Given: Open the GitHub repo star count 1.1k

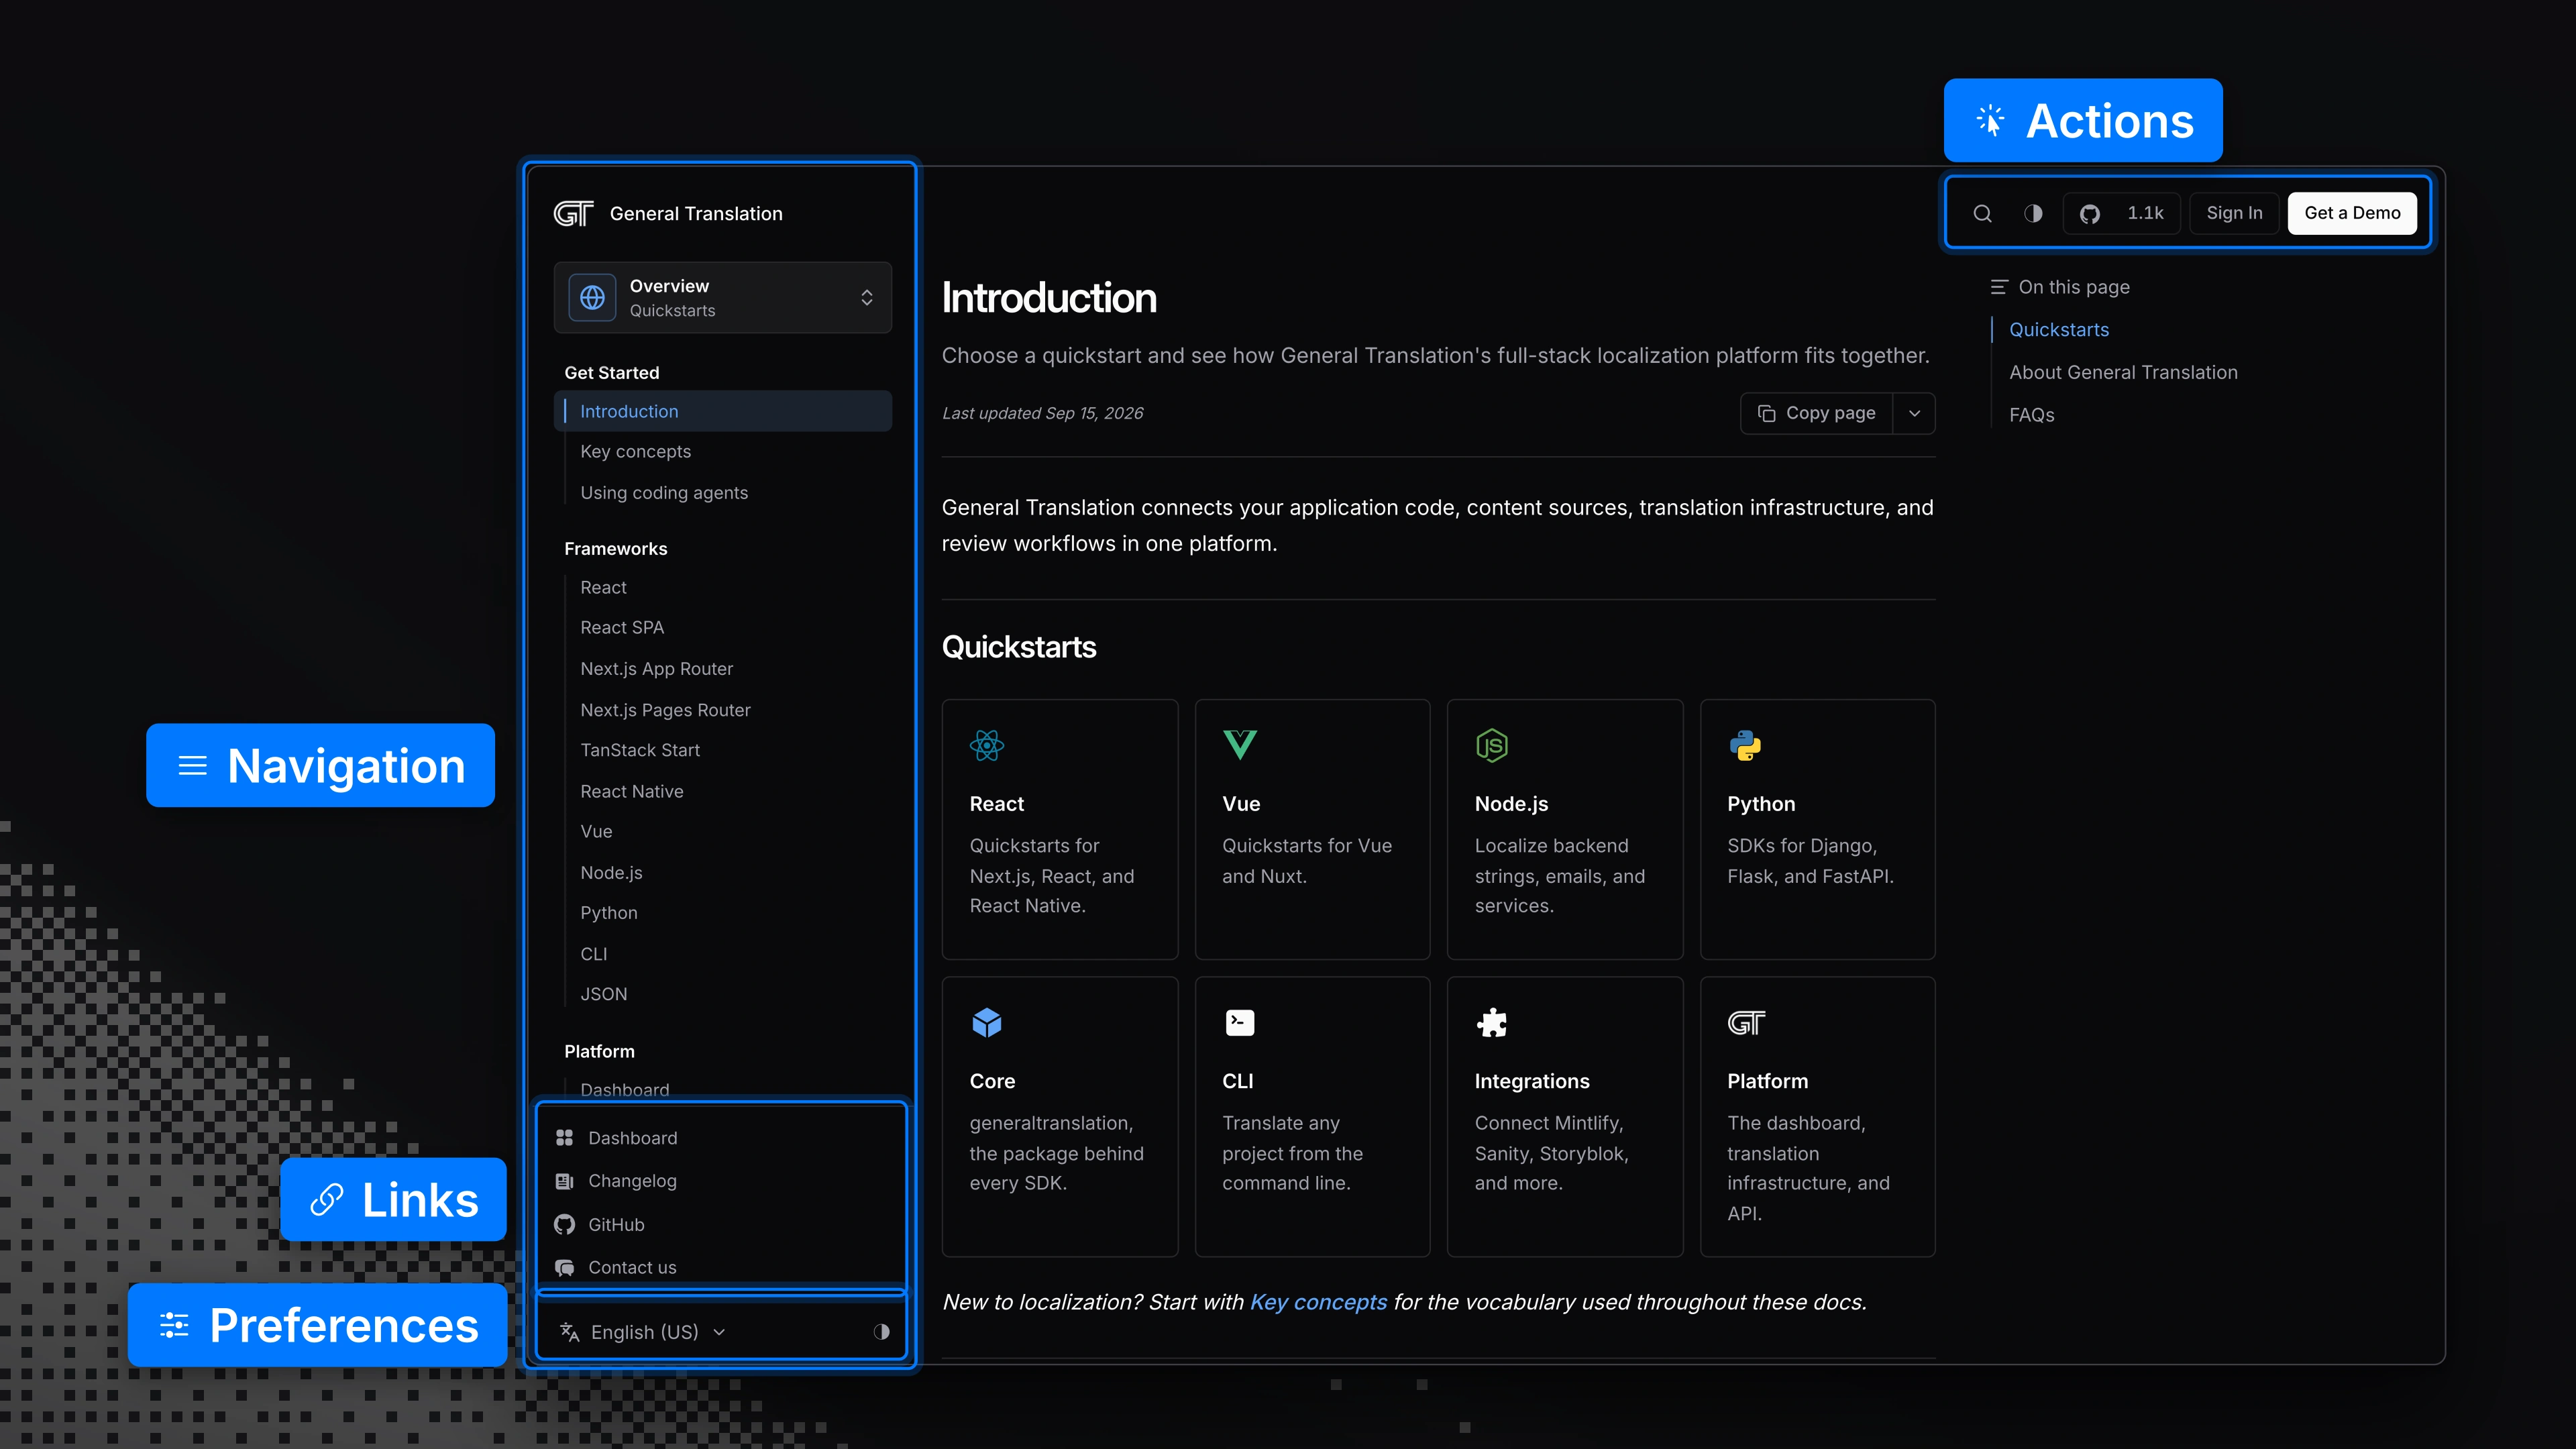Looking at the screenshot, I should pyautogui.click(x=2122, y=213).
